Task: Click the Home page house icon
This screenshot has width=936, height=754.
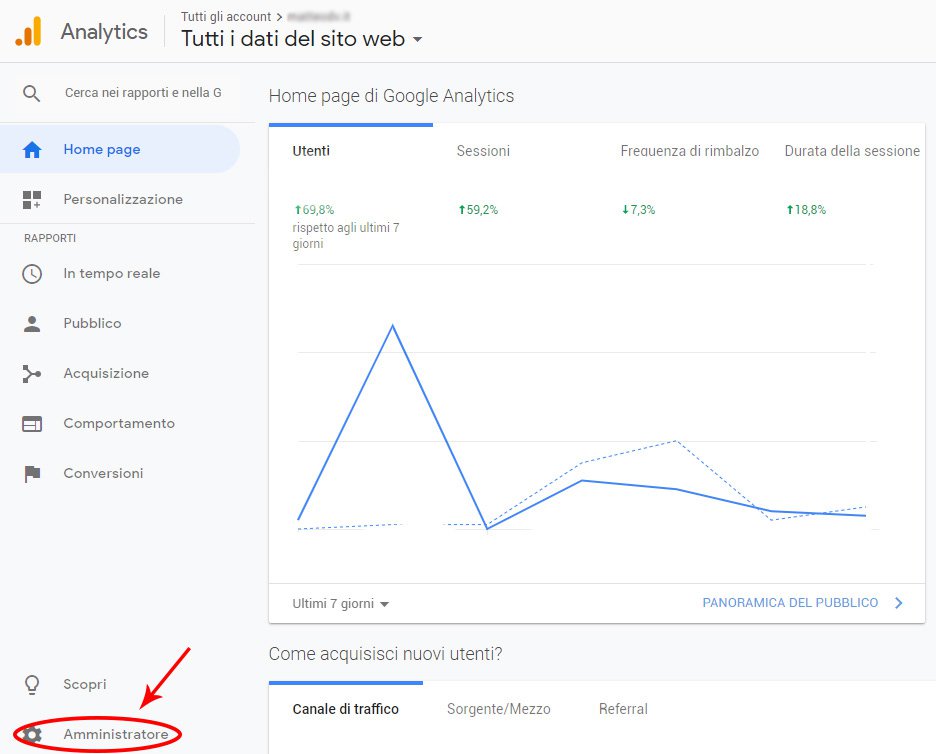Action: click(32, 149)
